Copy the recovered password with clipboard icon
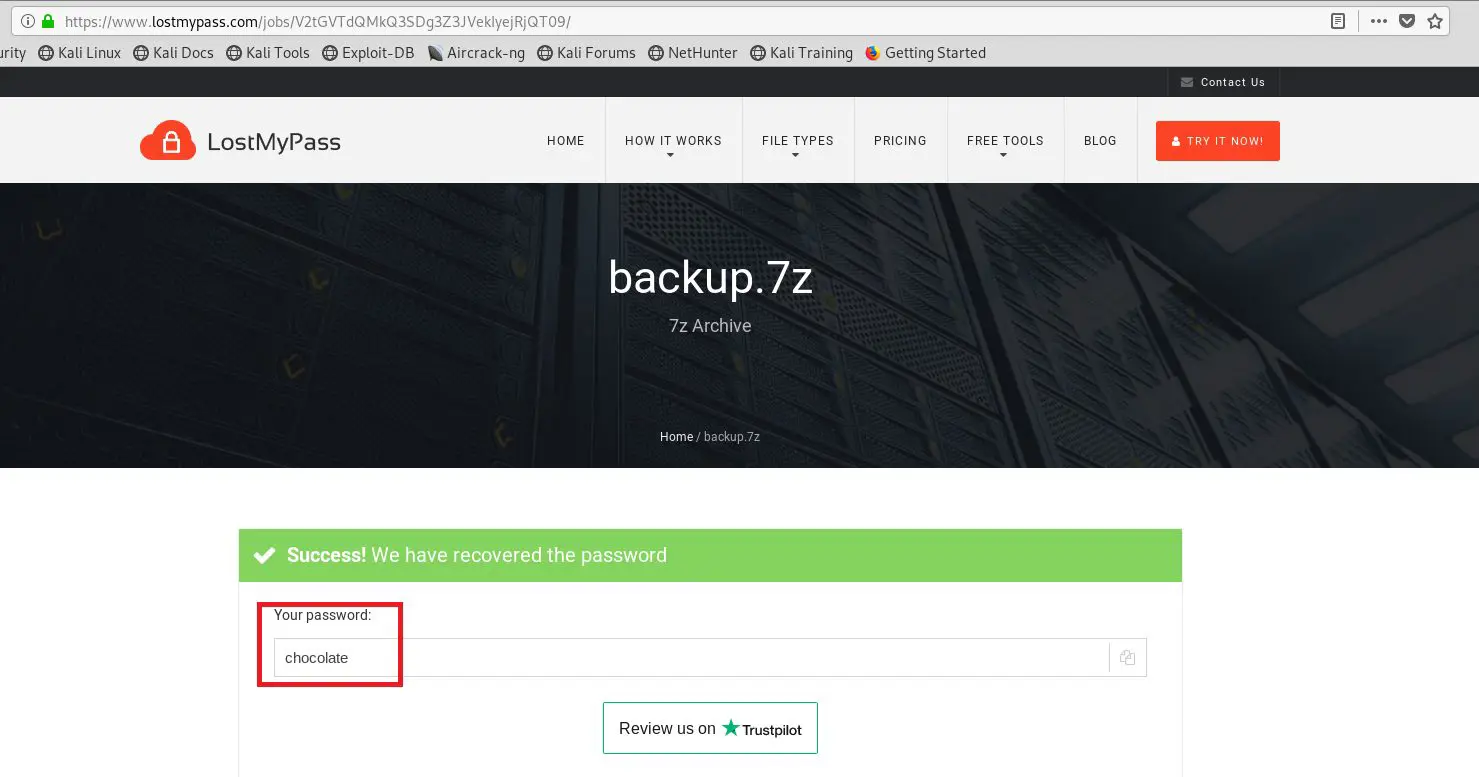 point(1127,658)
